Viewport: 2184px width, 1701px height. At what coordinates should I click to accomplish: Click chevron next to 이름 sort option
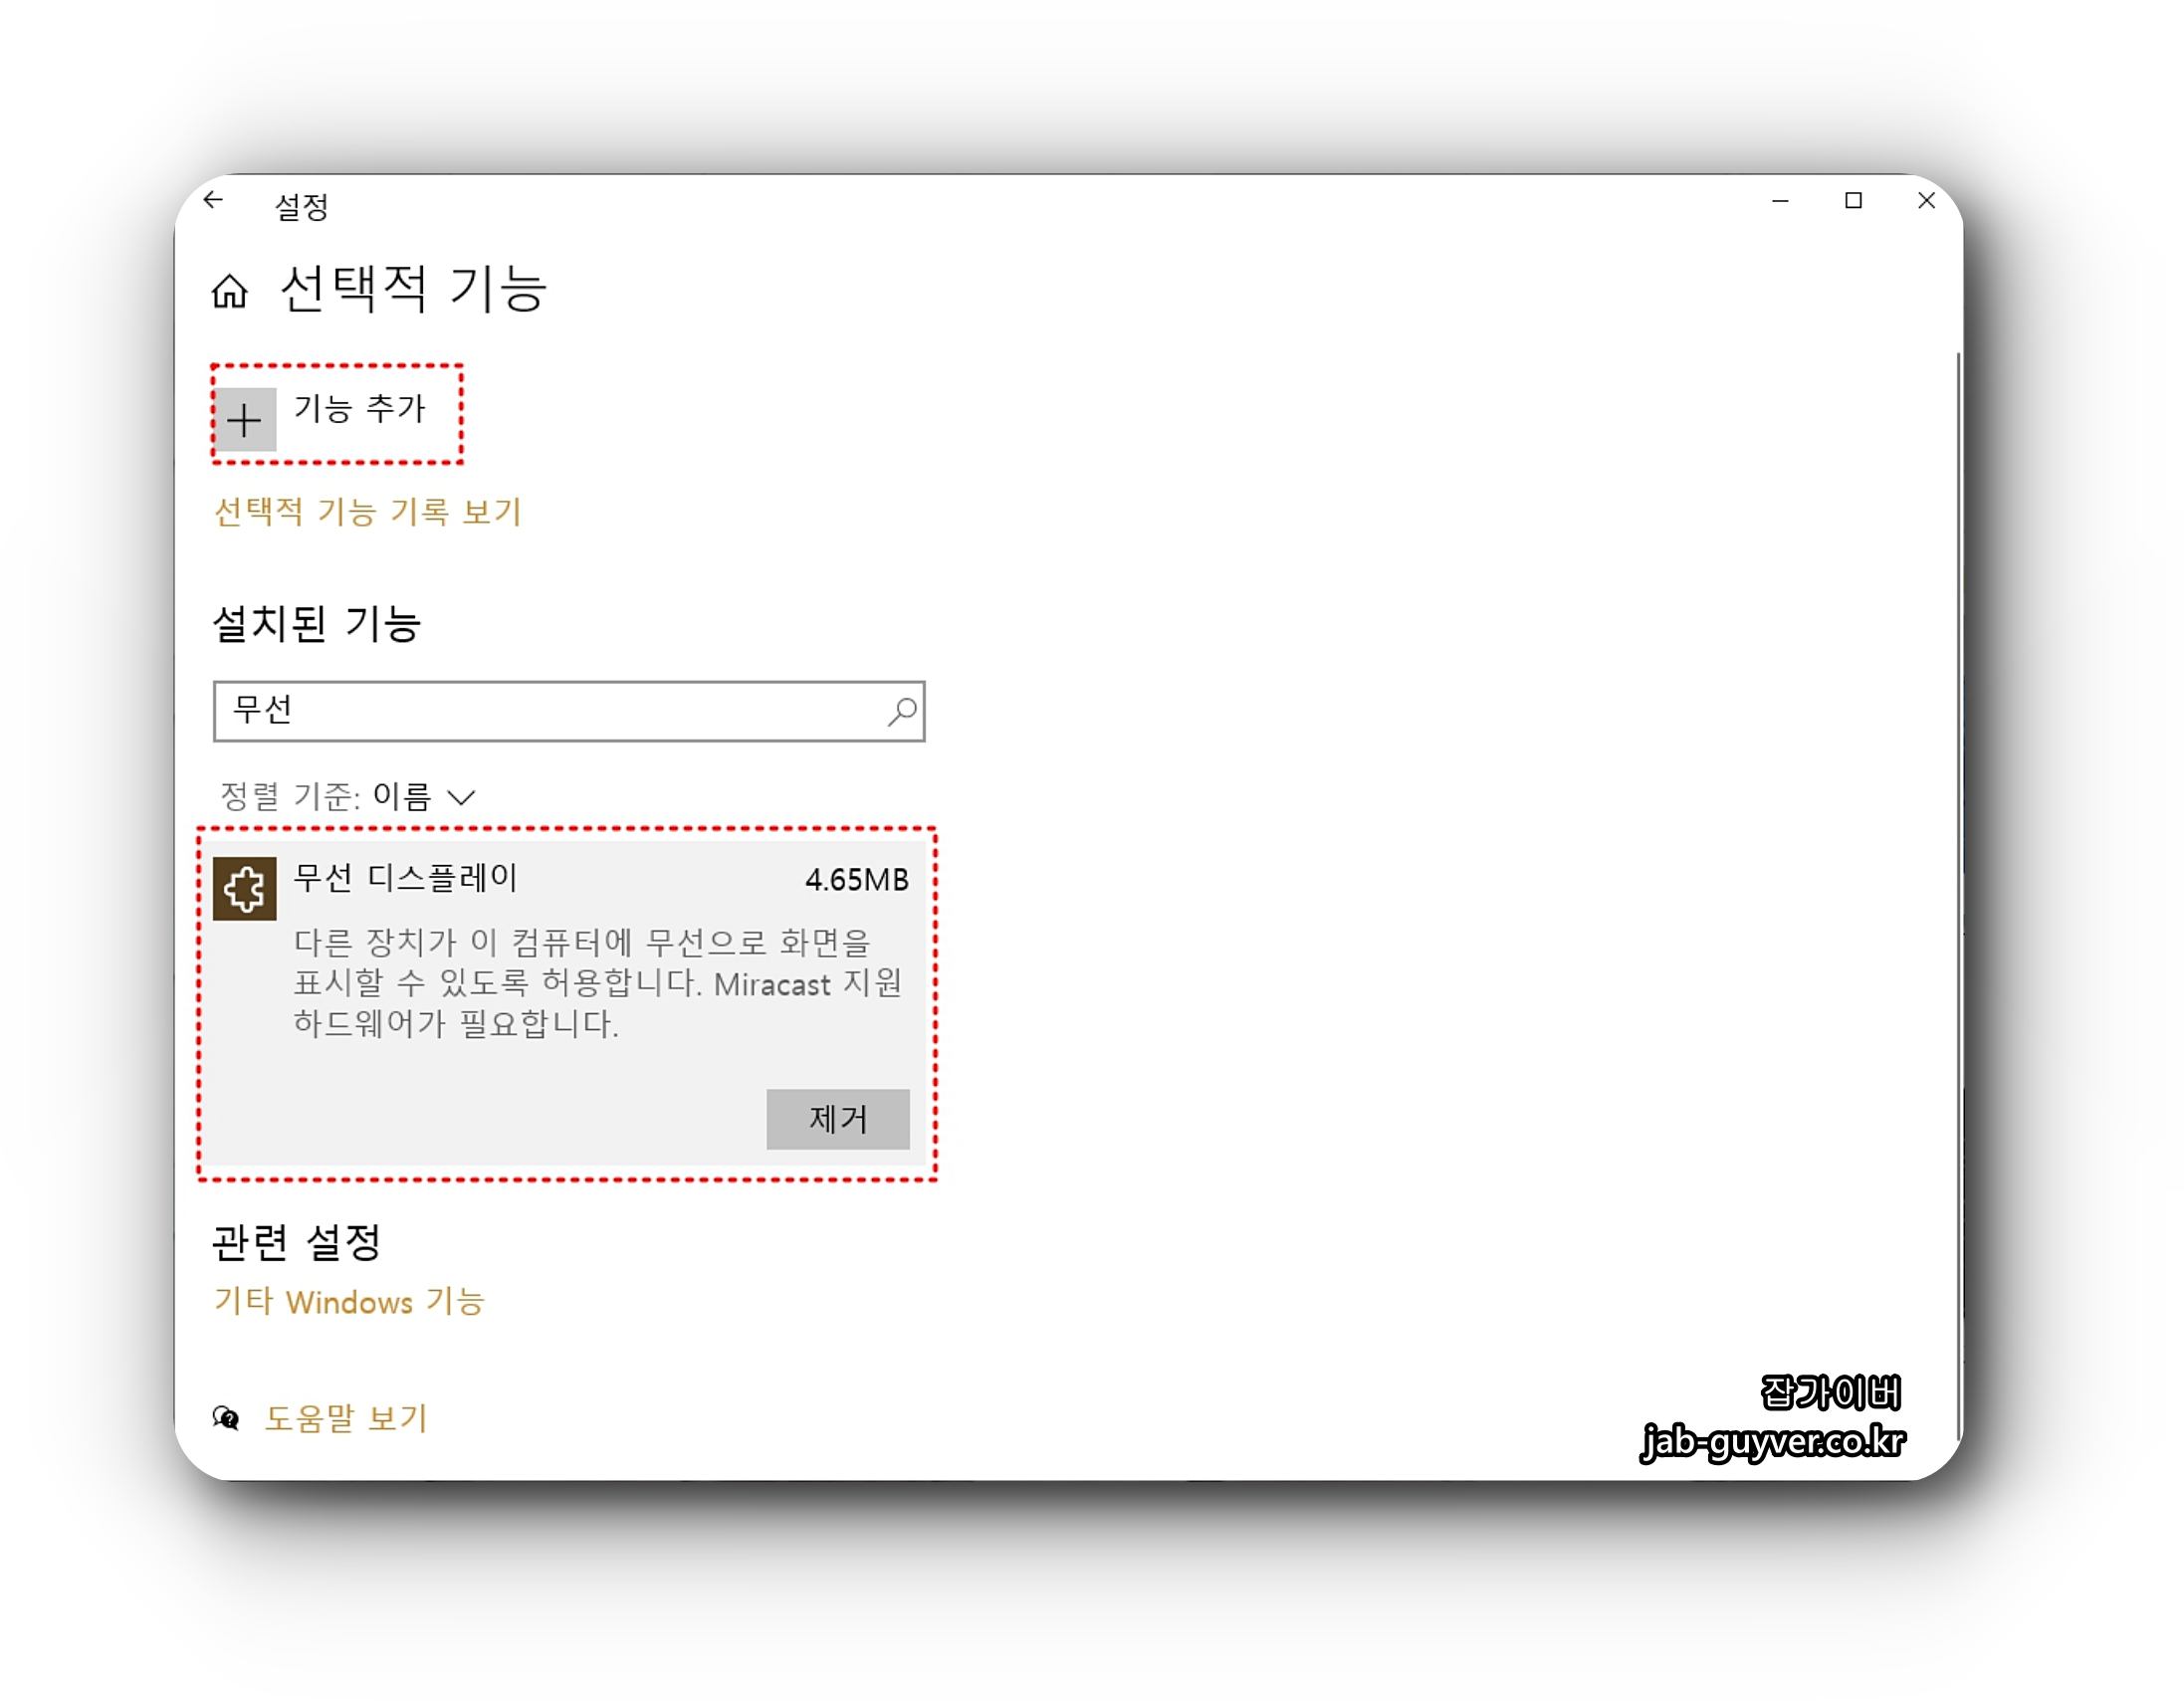coord(461,797)
